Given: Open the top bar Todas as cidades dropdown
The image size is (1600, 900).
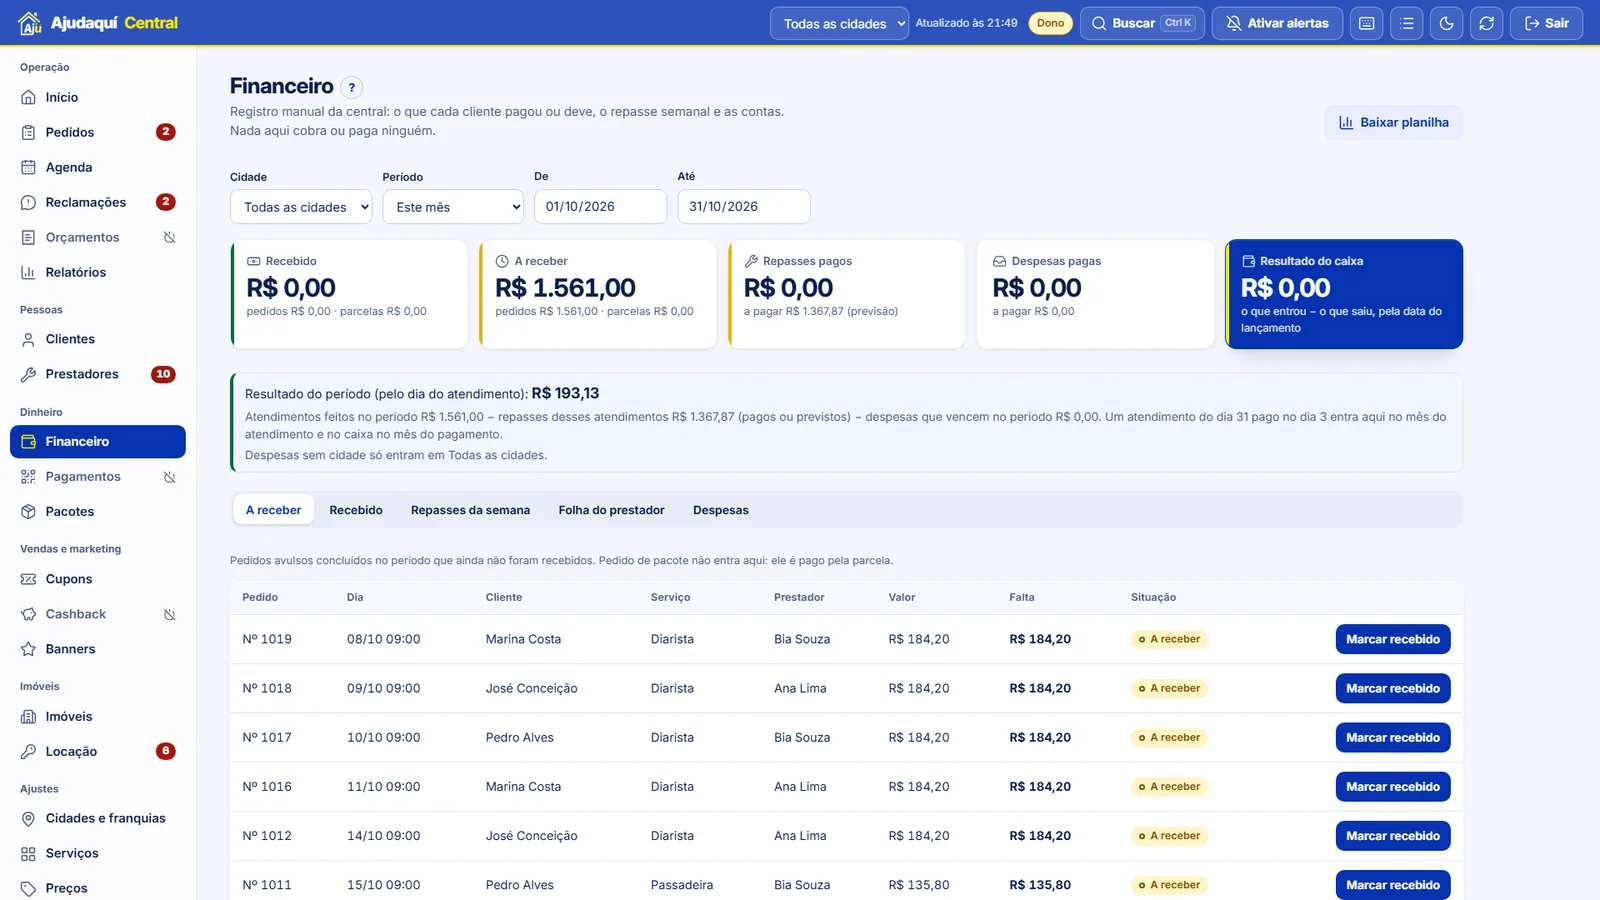Looking at the screenshot, I should click(x=839, y=23).
